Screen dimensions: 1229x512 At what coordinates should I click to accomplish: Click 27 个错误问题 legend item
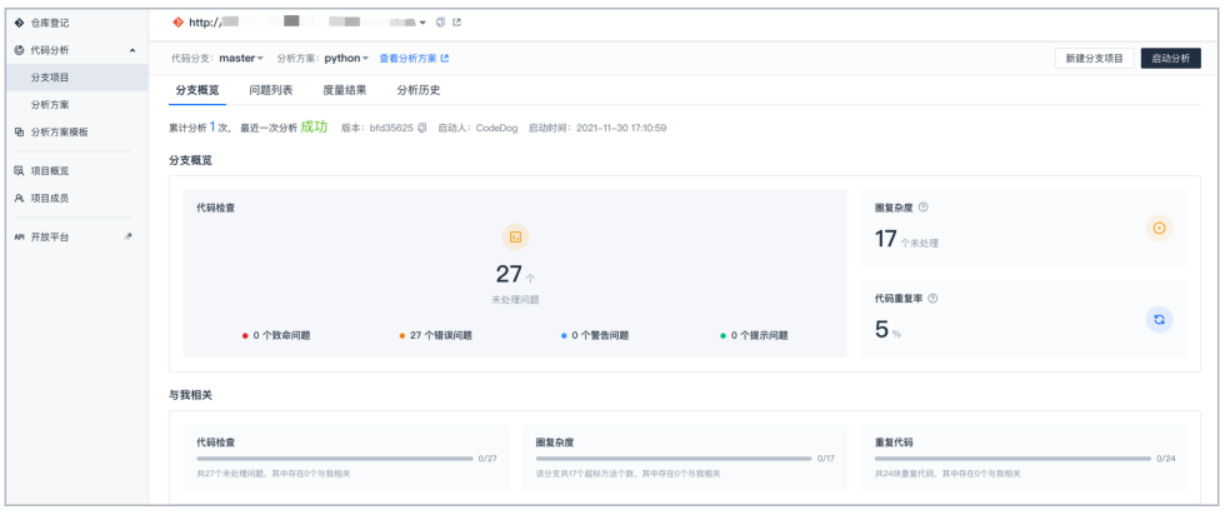tap(435, 336)
